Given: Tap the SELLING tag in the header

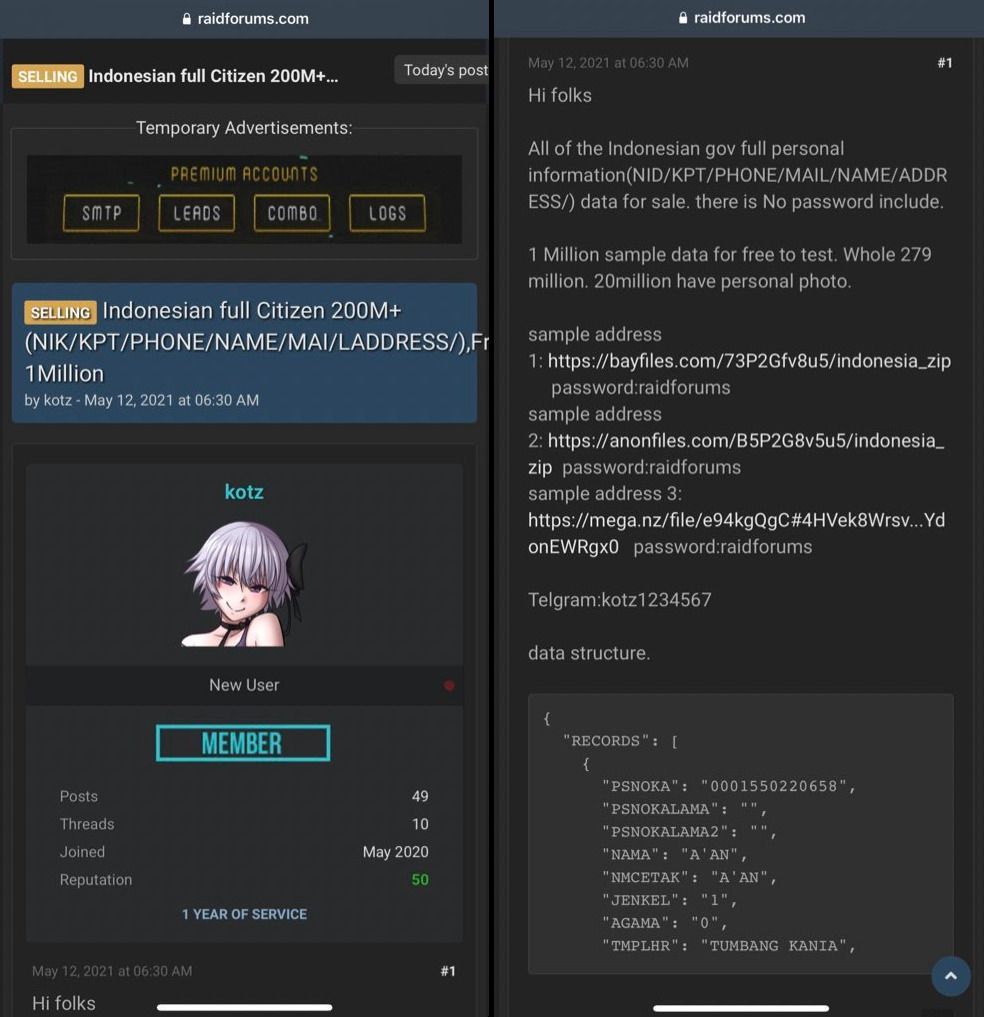Looking at the screenshot, I should click(47, 77).
